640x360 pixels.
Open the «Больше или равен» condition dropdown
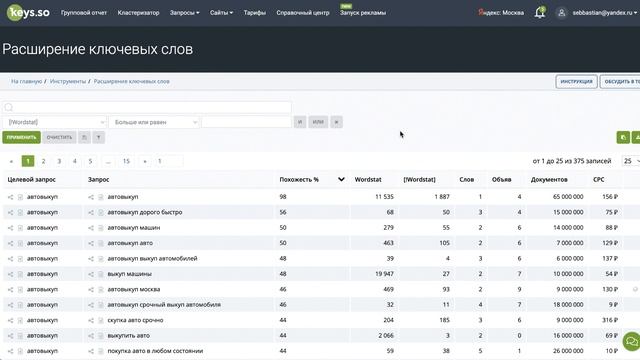[x=154, y=122]
